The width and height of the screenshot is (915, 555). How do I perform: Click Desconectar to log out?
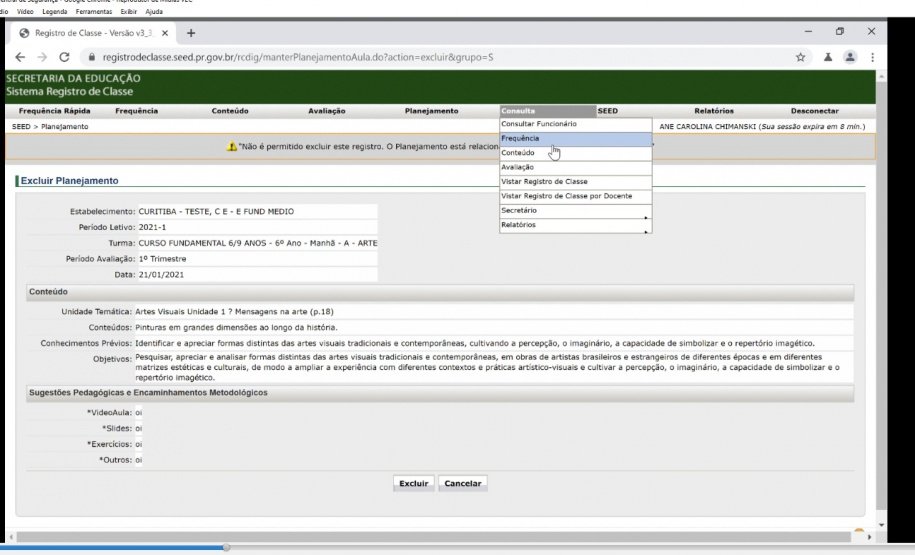(x=814, y=110)
